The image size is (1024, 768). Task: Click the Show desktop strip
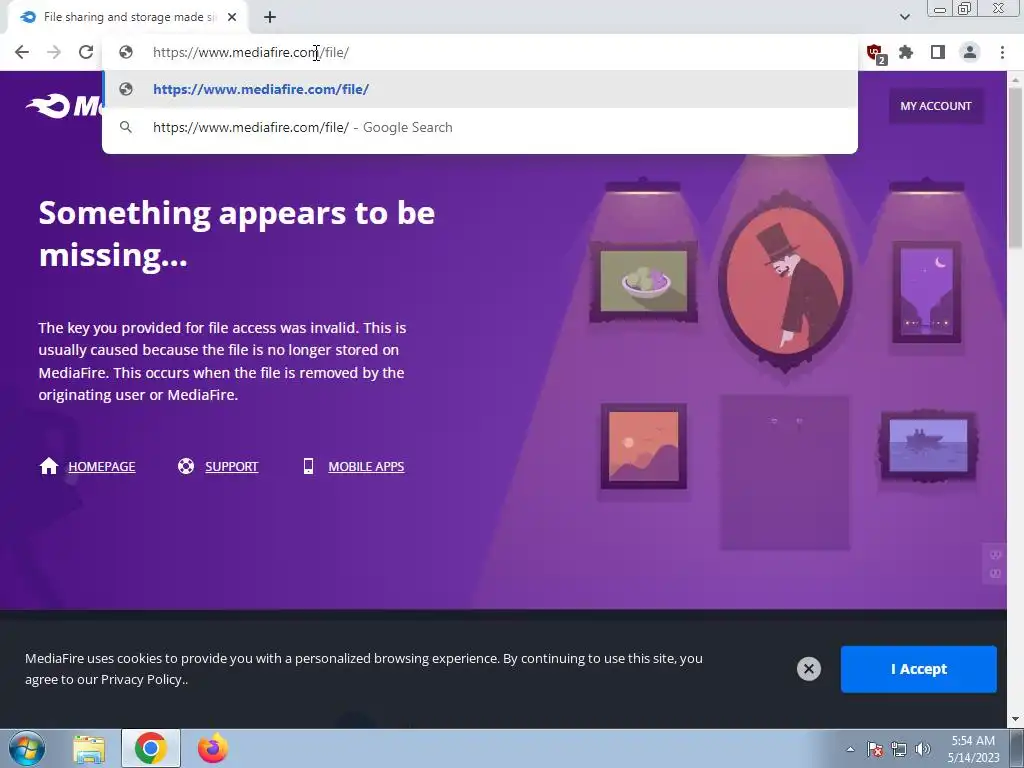point(1017,748)
